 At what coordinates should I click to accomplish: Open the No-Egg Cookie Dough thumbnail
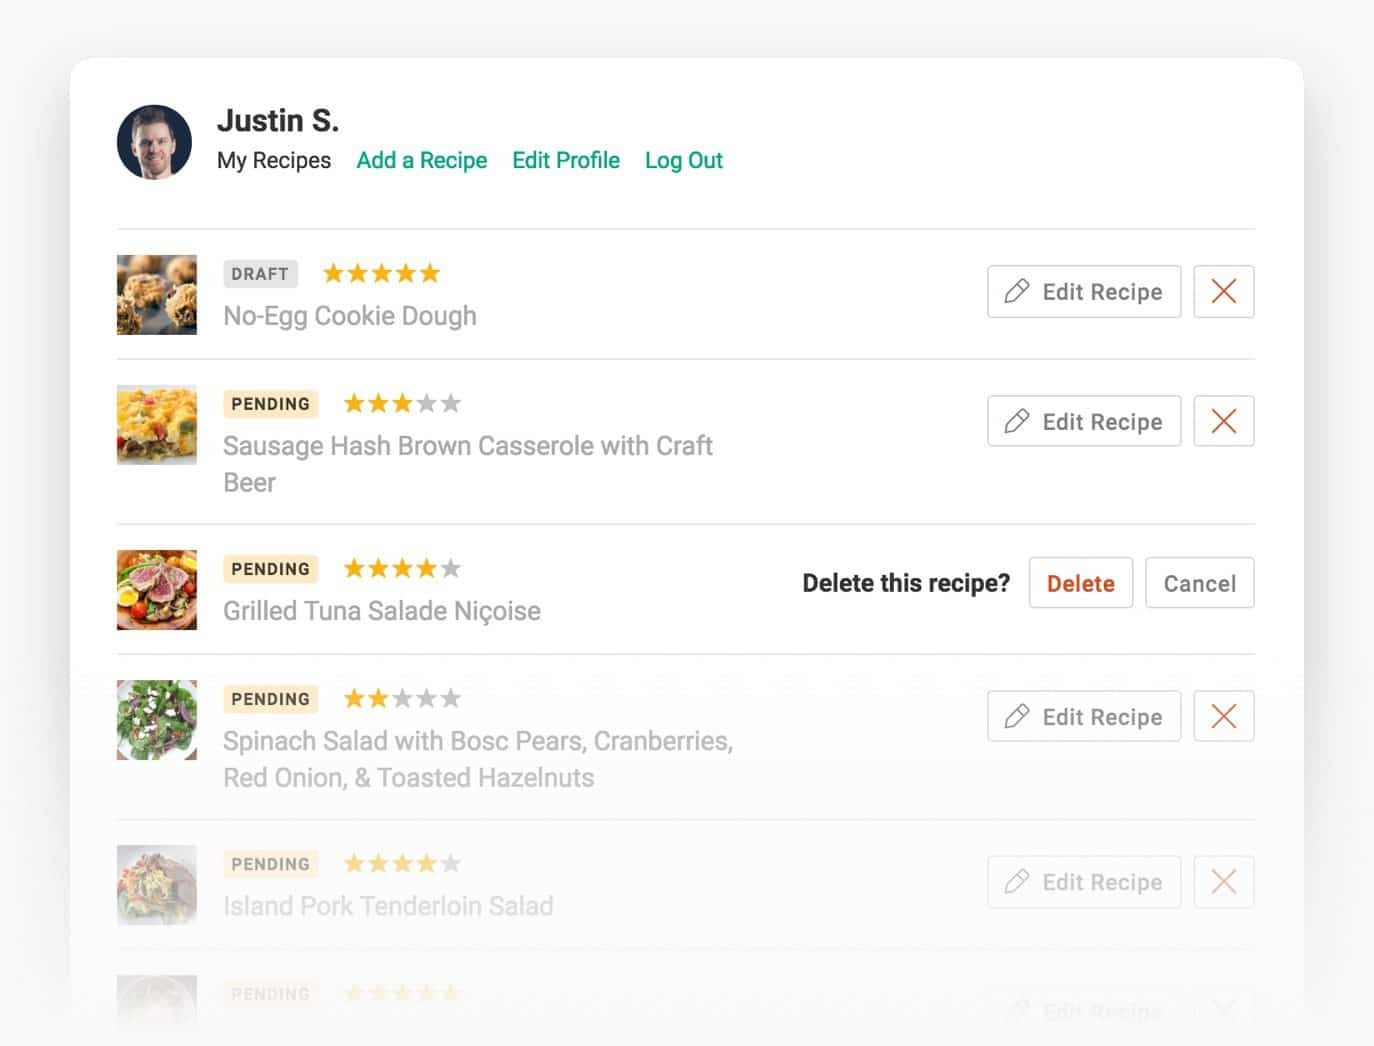click(x=157, y=294)
